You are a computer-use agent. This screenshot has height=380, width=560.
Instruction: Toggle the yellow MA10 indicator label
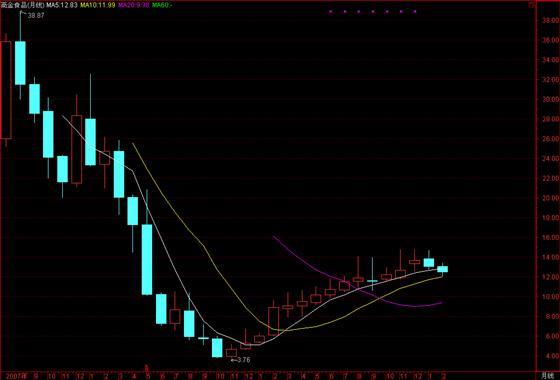(x=98, y=5)
